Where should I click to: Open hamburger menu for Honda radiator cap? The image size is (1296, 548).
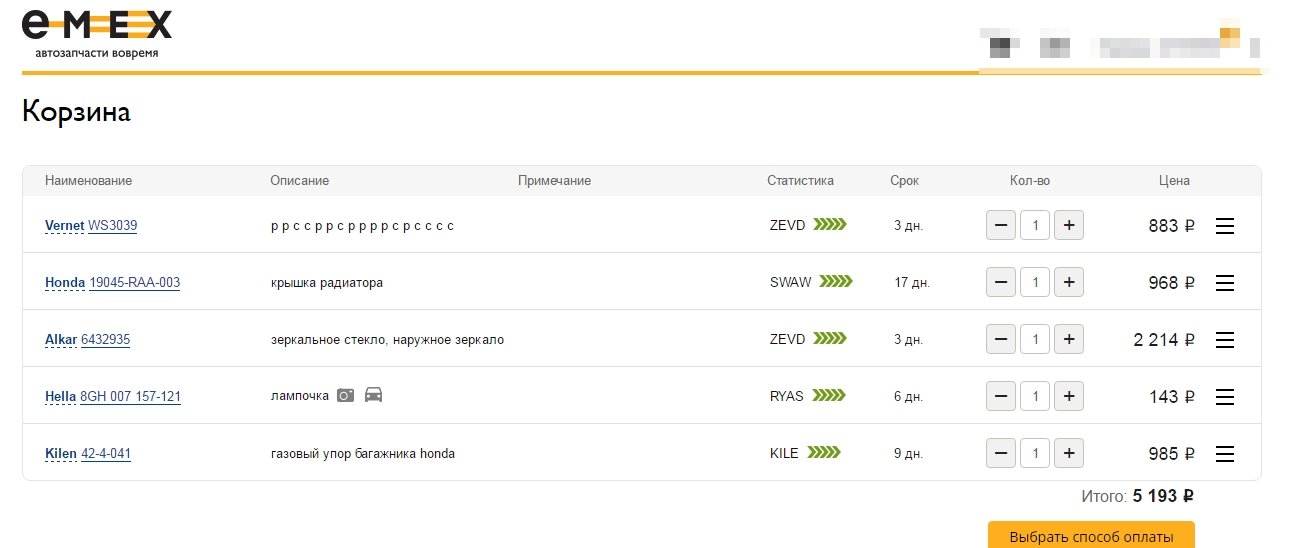coord(1224,283)
